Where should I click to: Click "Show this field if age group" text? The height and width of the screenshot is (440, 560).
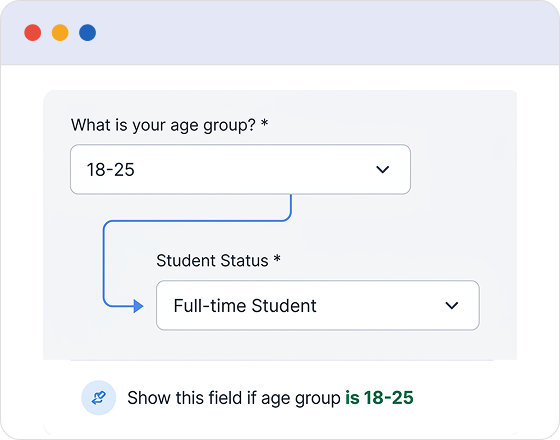(x=234, y=398)
